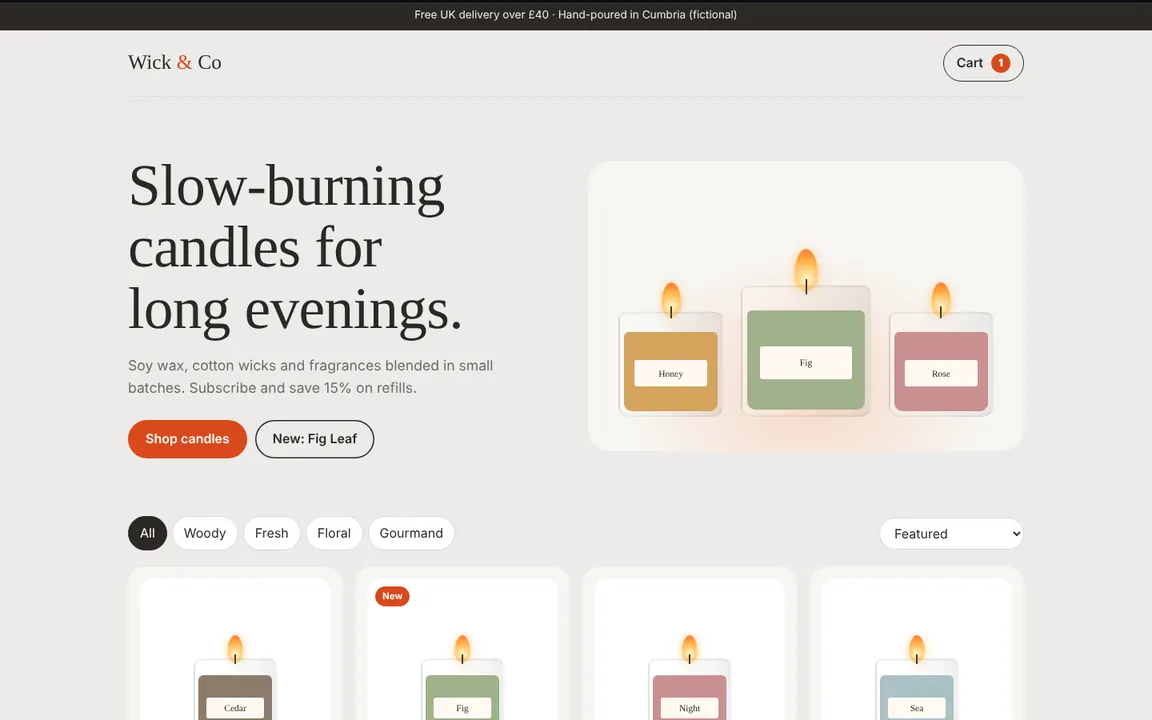Click the Shop candles button
The width and height of the screenshot is (1152, 720).
(187, 439)
